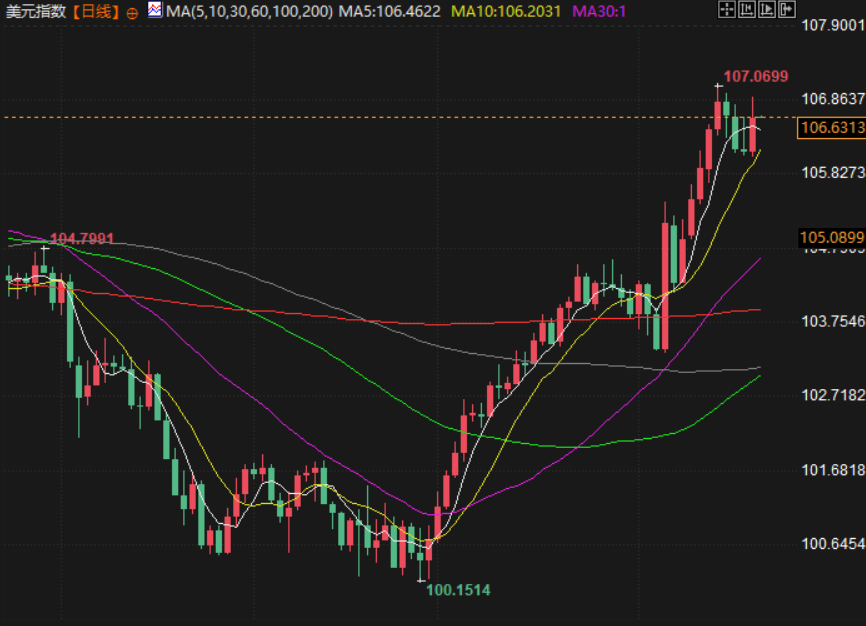Click the 107.9001 top axis price label
Screen dimensions: 866x626
coord(832,25)
